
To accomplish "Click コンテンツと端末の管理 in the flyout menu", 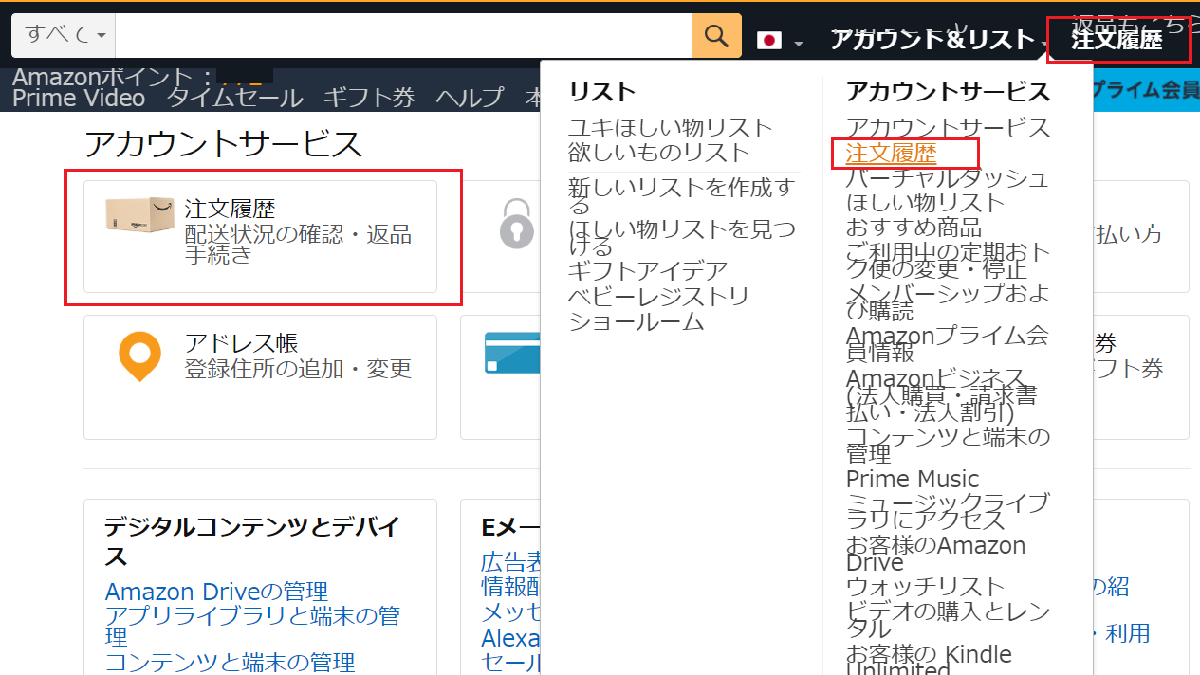I will (948, 446).
